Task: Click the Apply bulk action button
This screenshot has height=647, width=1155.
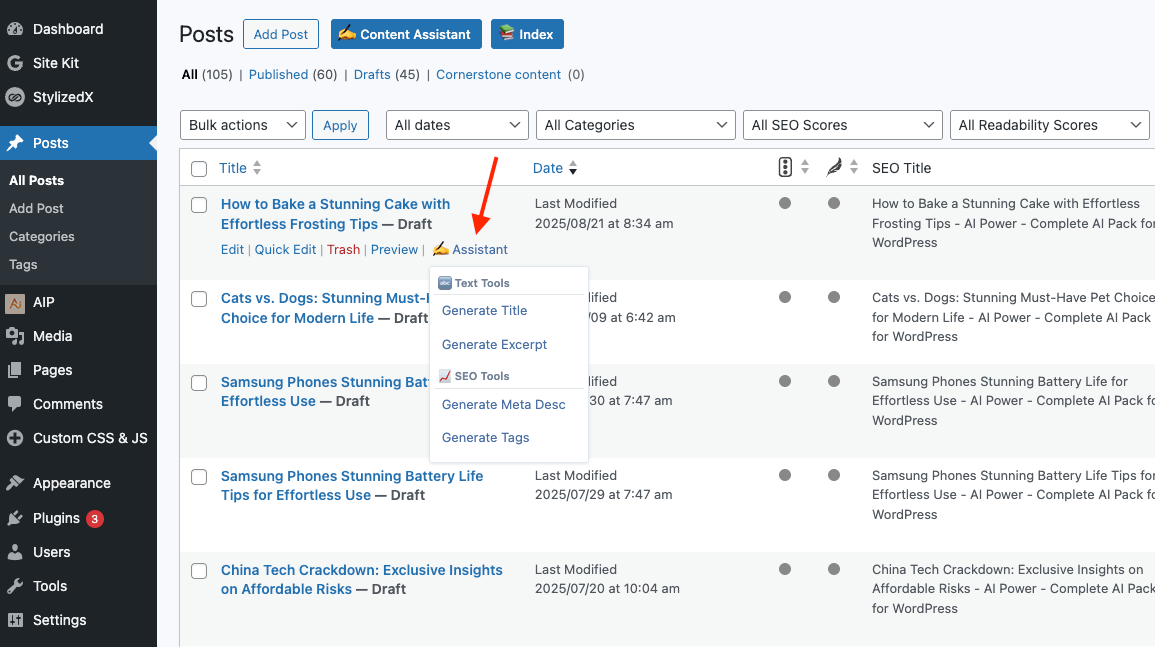Action: tap(340, 125)
